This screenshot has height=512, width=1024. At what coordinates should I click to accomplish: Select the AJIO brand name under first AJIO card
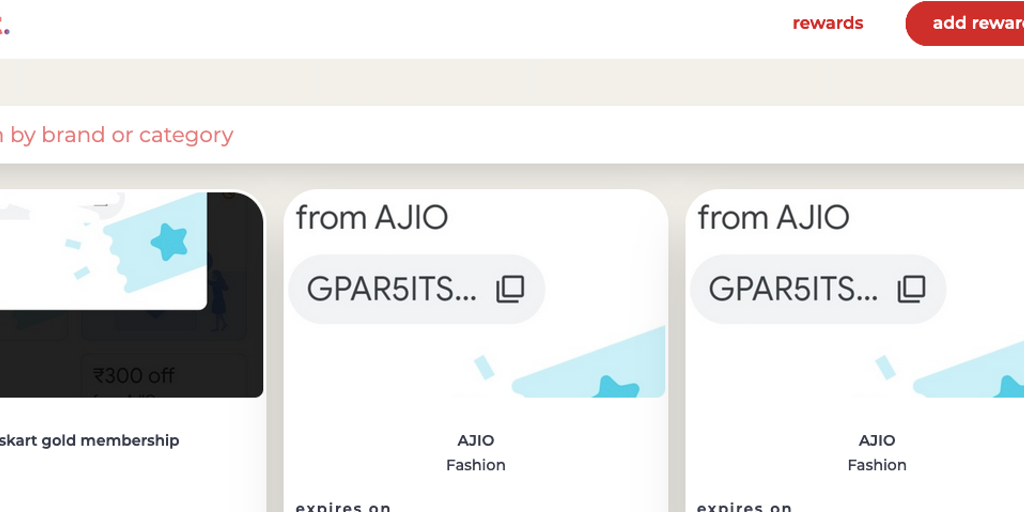pyautogui.click(x=476, y=440)
